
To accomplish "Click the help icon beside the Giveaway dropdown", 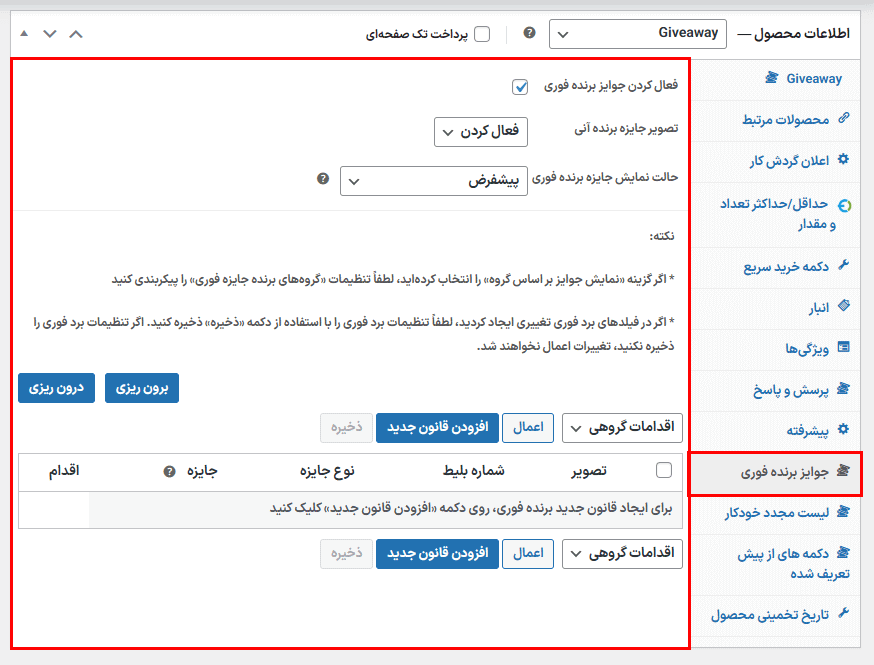I will click(529, 33).
